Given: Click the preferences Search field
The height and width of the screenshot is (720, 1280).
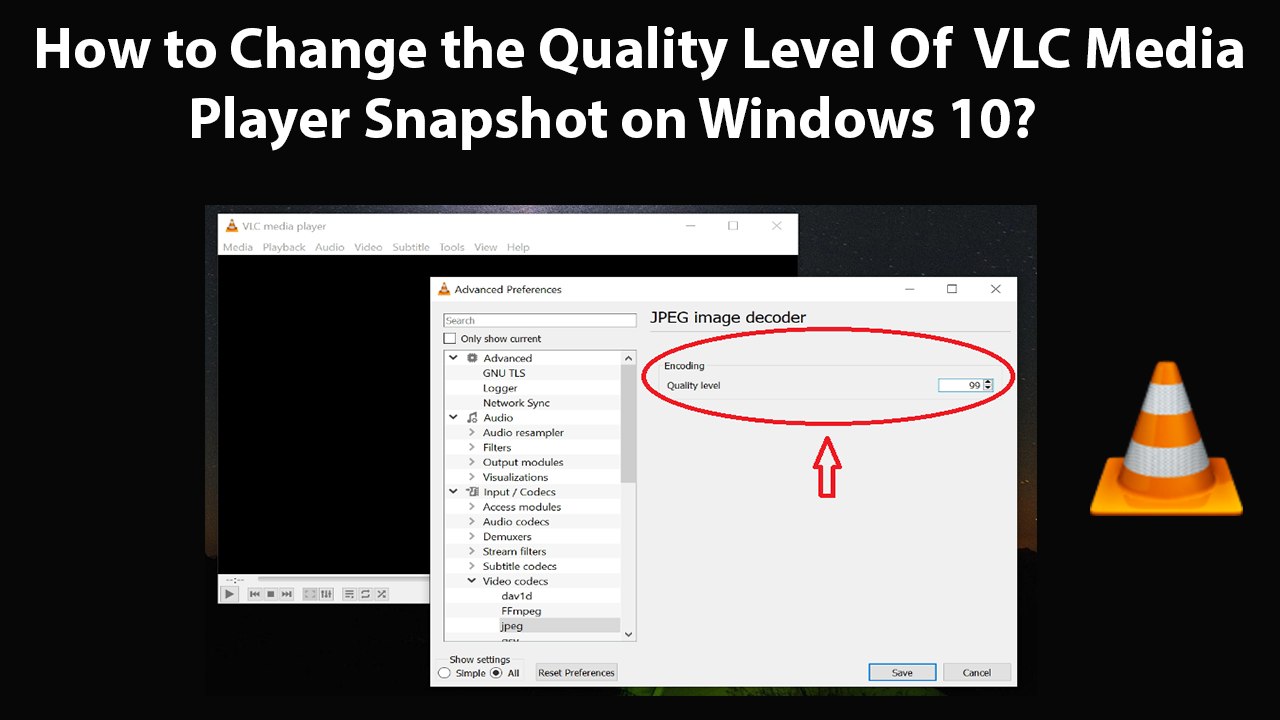Looking at the screenshot, I should pyautogui.click(x=540, y=320).
